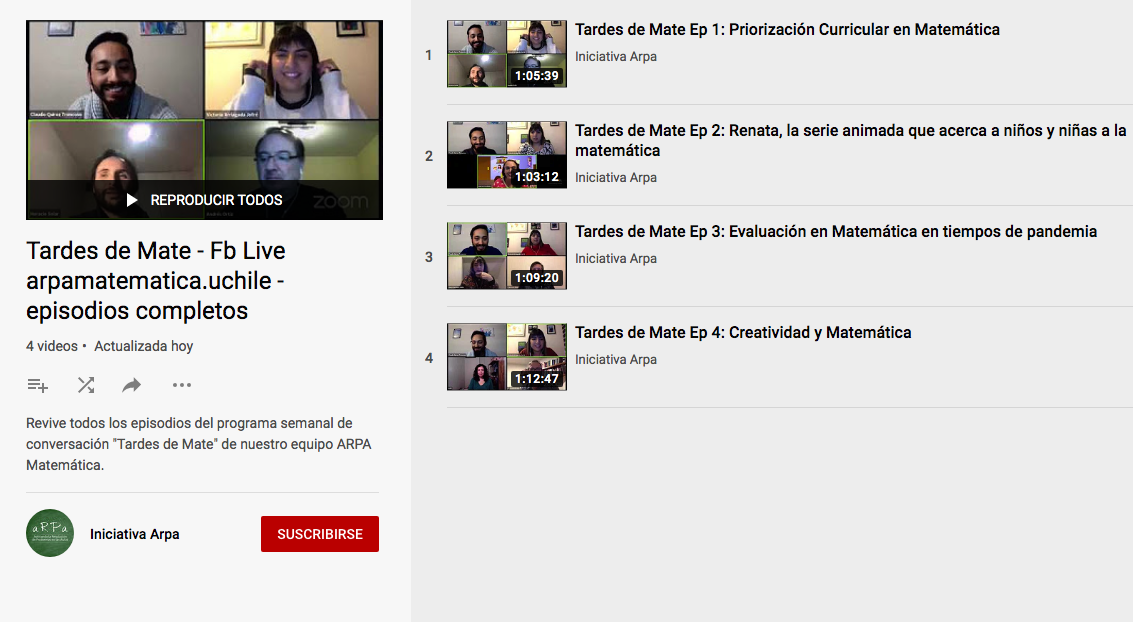Click the Iniciativa Arpa channel avatar

(50, 533)
